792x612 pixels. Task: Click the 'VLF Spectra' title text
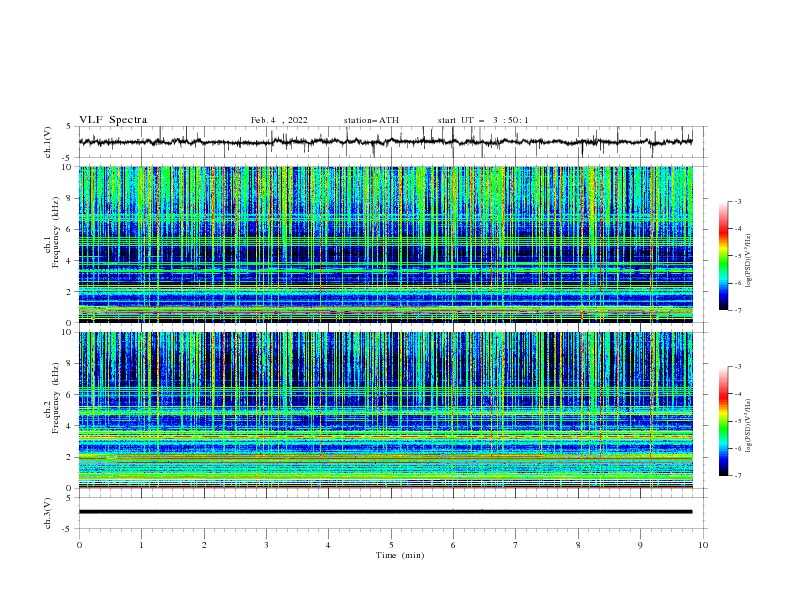pyautogui.click(x=113, y=120)
